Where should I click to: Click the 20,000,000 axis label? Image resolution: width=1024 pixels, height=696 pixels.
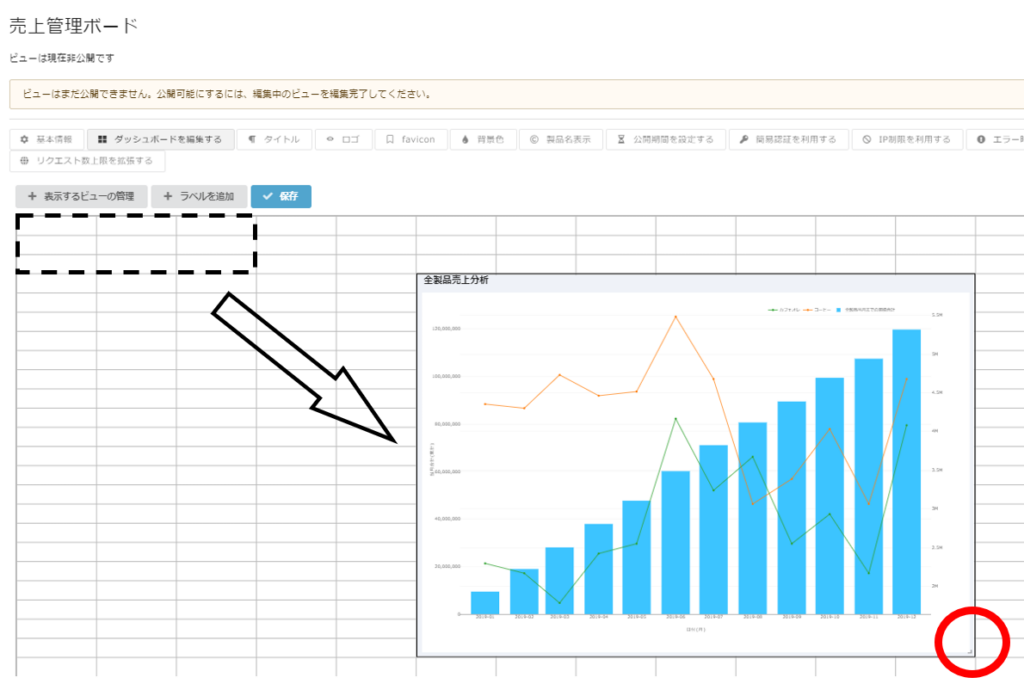point(447,567)
